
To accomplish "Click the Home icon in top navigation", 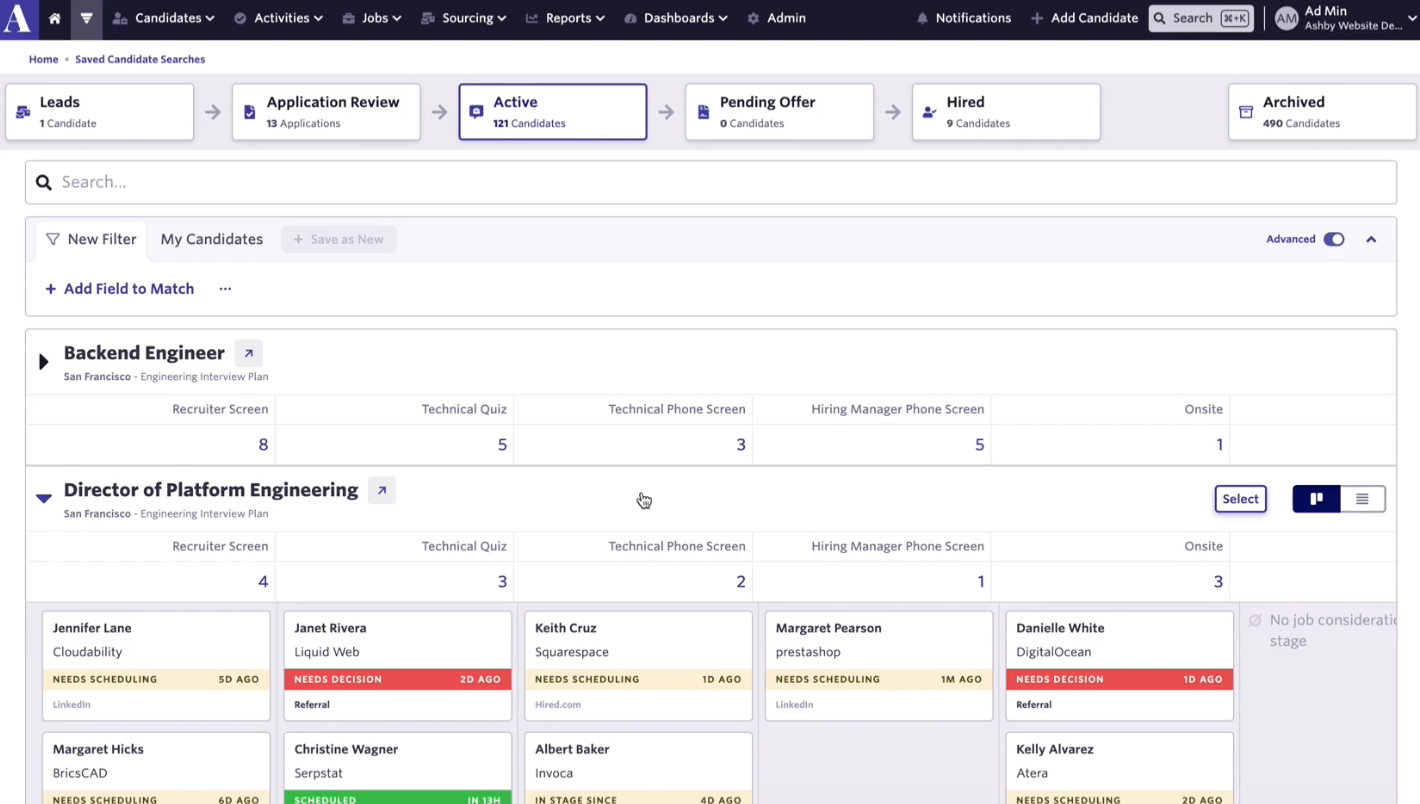I will coord(55,18).
